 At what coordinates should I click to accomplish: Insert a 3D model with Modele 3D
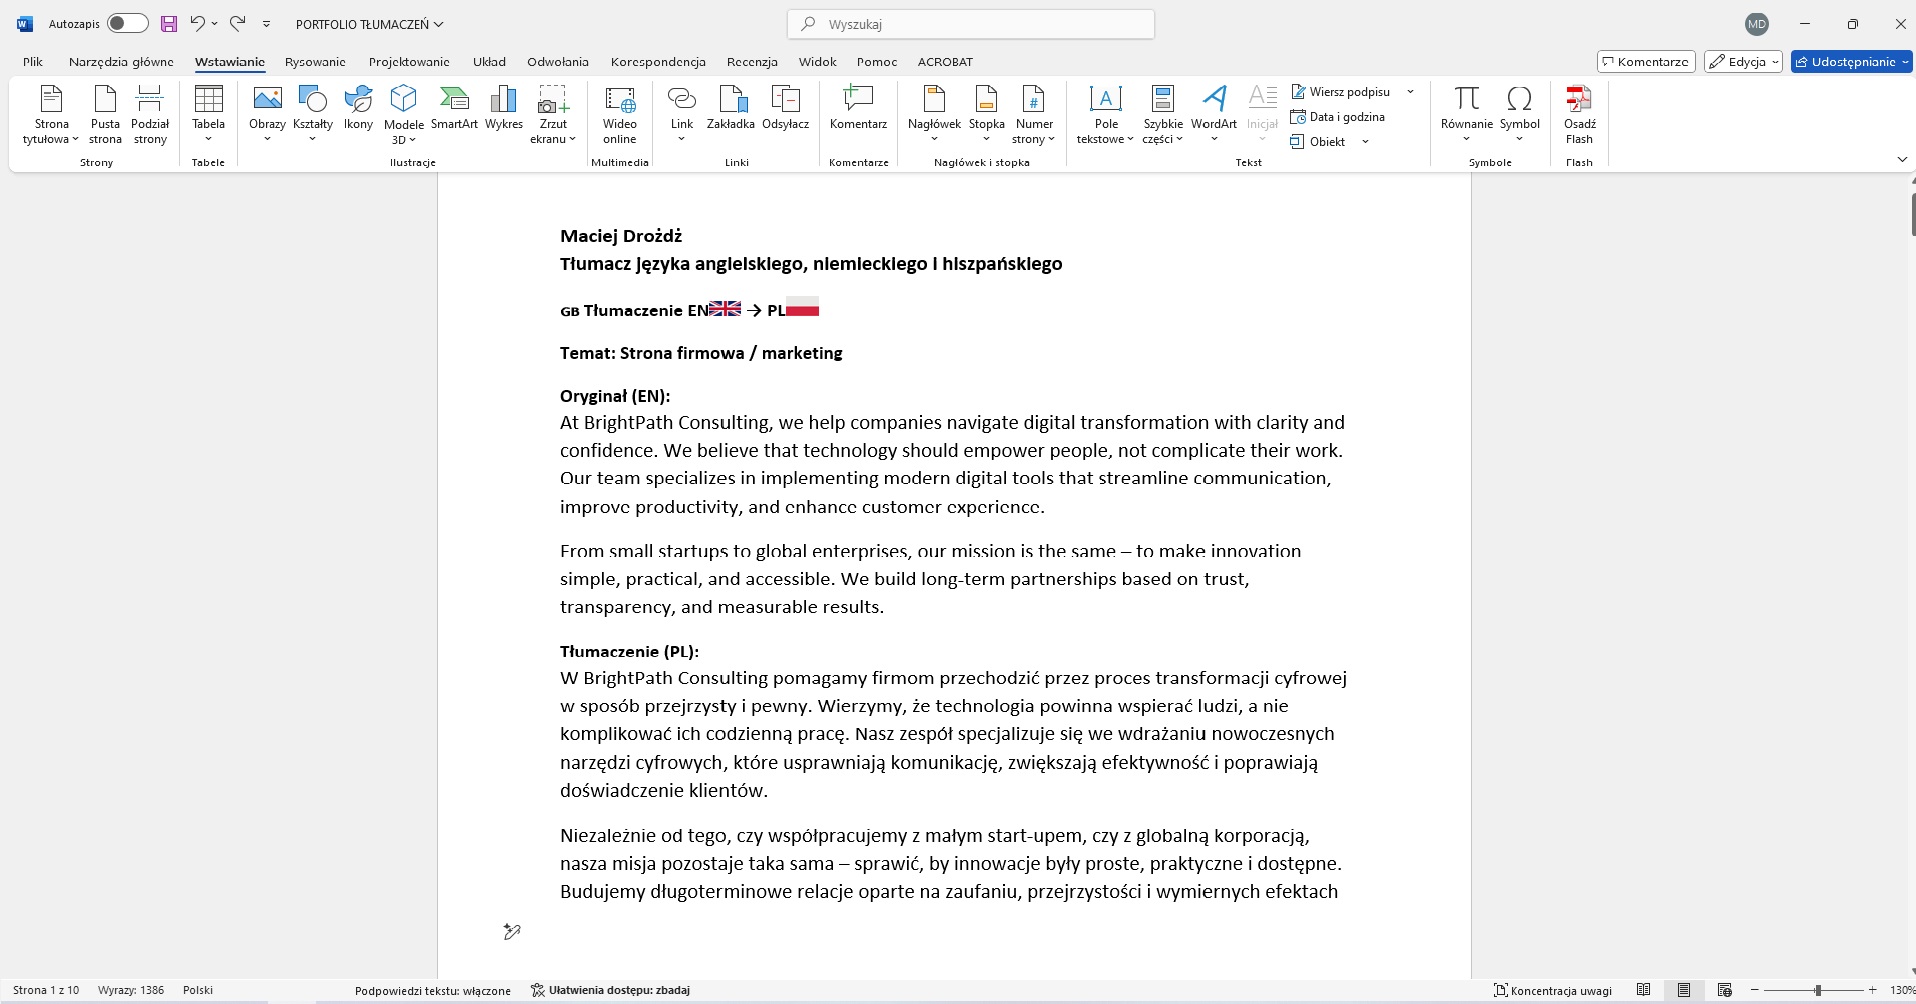[x=403, y=115]
